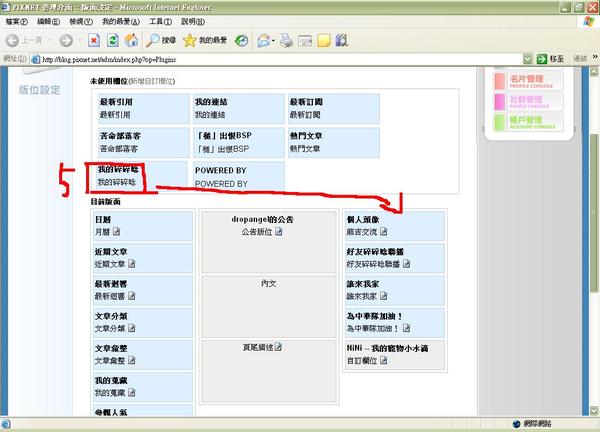Select the 最新引用 unused widget block

pyautogui.click(x=143, y=109)
